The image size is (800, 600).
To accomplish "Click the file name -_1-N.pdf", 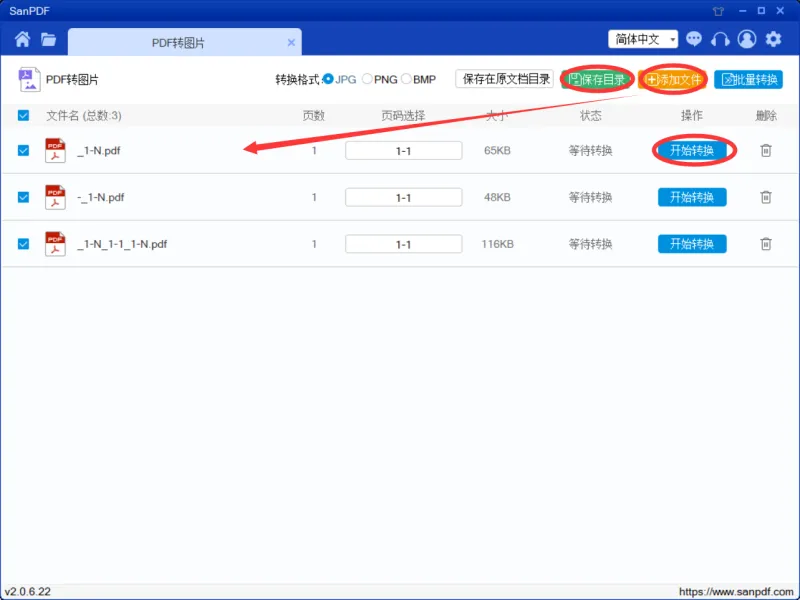I will [101, 197].
